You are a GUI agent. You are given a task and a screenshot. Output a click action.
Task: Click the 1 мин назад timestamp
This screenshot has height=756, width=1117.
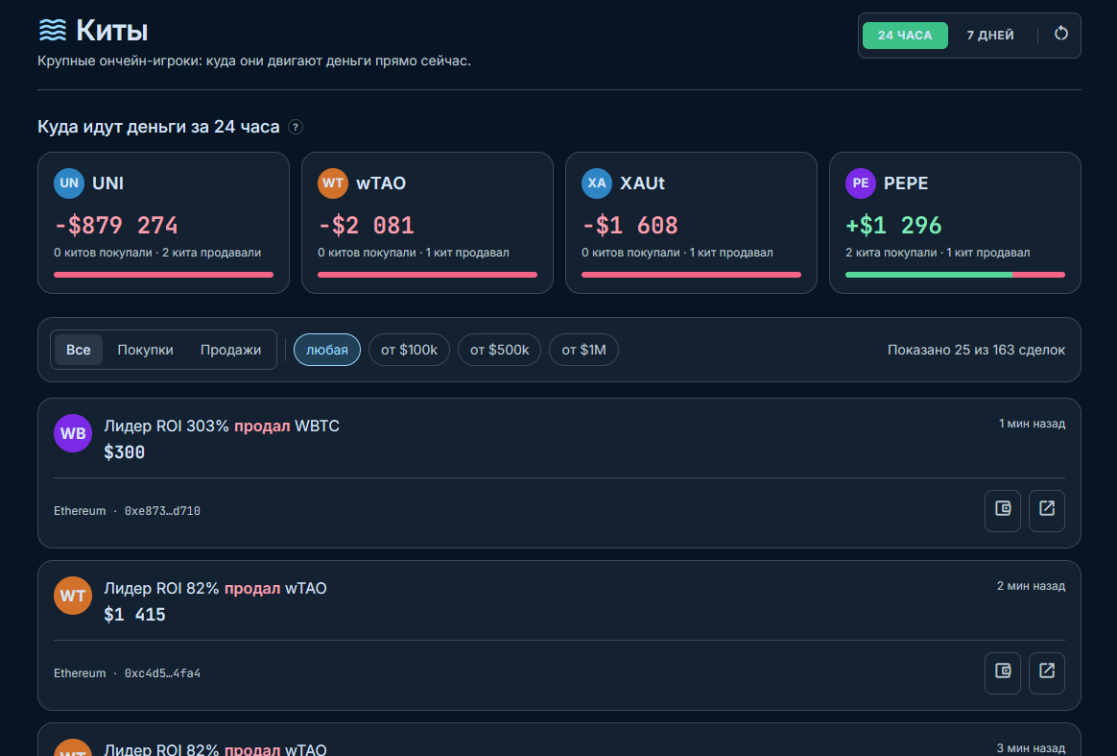[x=1032, y=423]
